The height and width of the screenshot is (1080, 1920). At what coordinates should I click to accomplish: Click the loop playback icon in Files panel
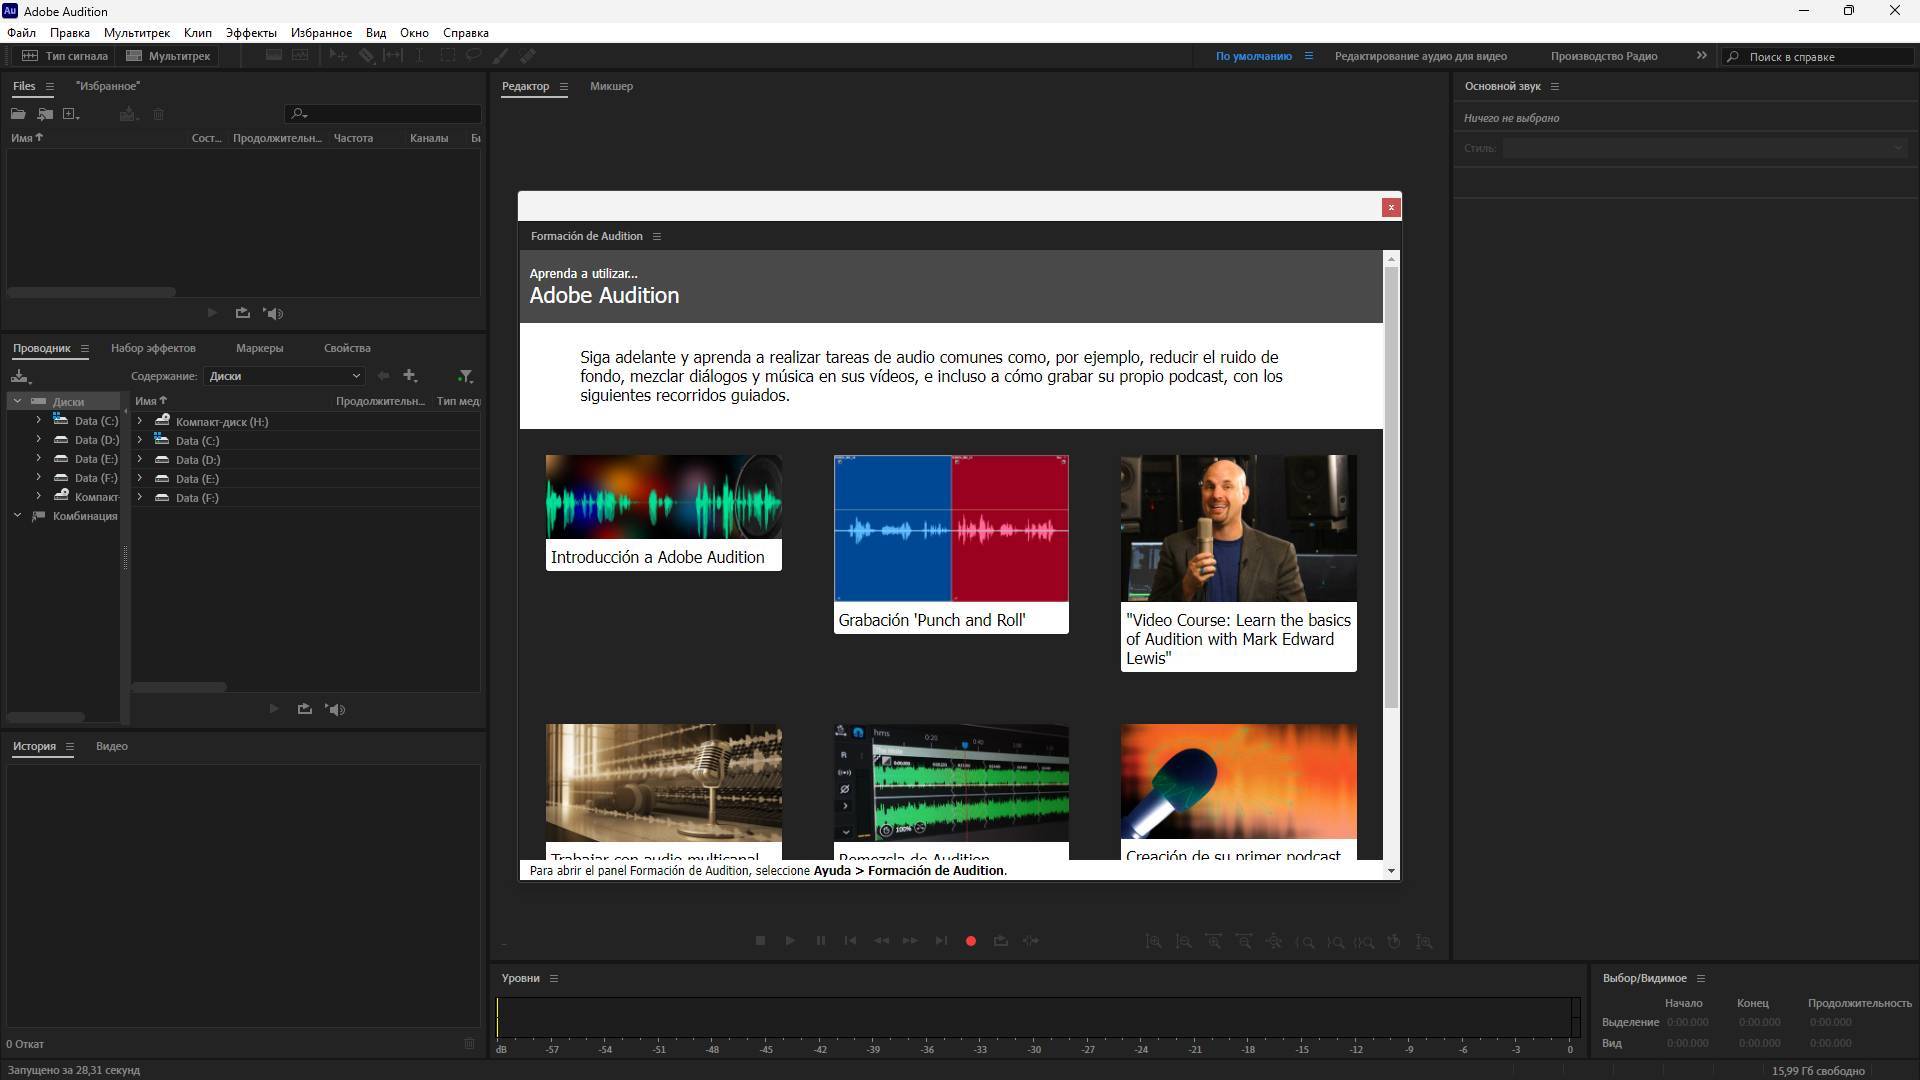pyautogui.click(x=242, y=313)
